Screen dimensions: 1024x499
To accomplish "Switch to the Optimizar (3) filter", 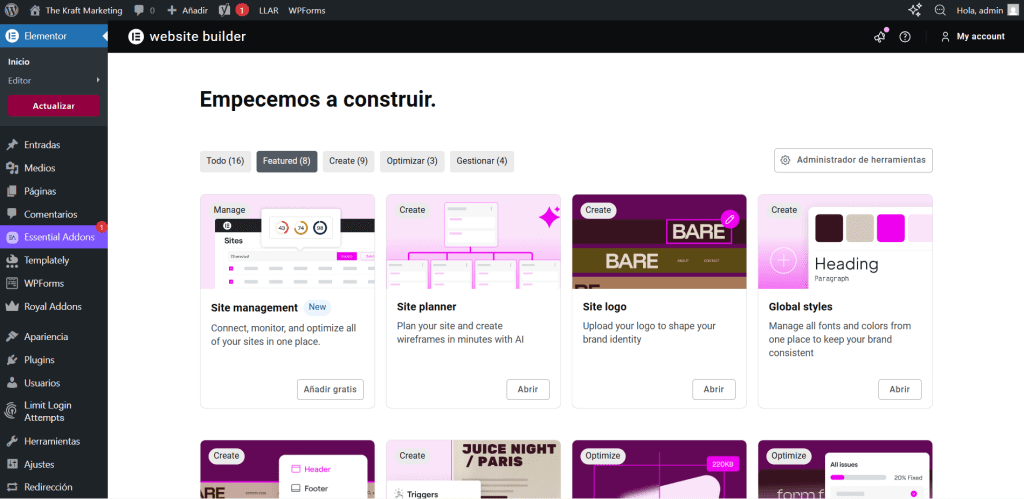I will point(412,161).
